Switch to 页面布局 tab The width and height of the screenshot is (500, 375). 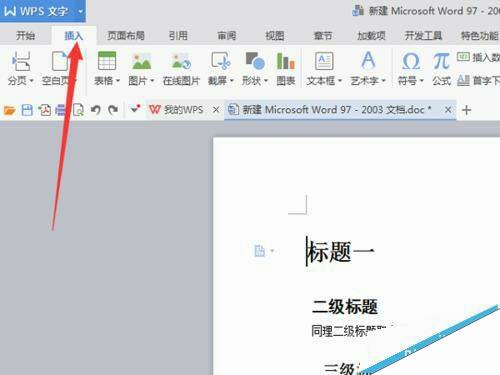point(126,35)
